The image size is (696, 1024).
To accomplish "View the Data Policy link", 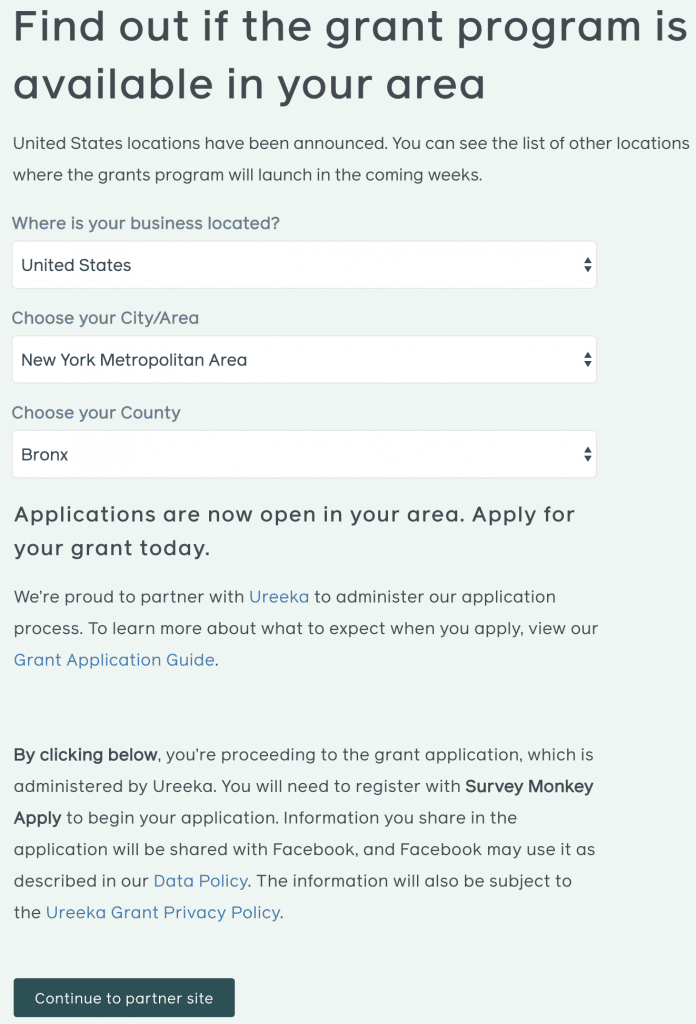I will [x=200, y=881].
